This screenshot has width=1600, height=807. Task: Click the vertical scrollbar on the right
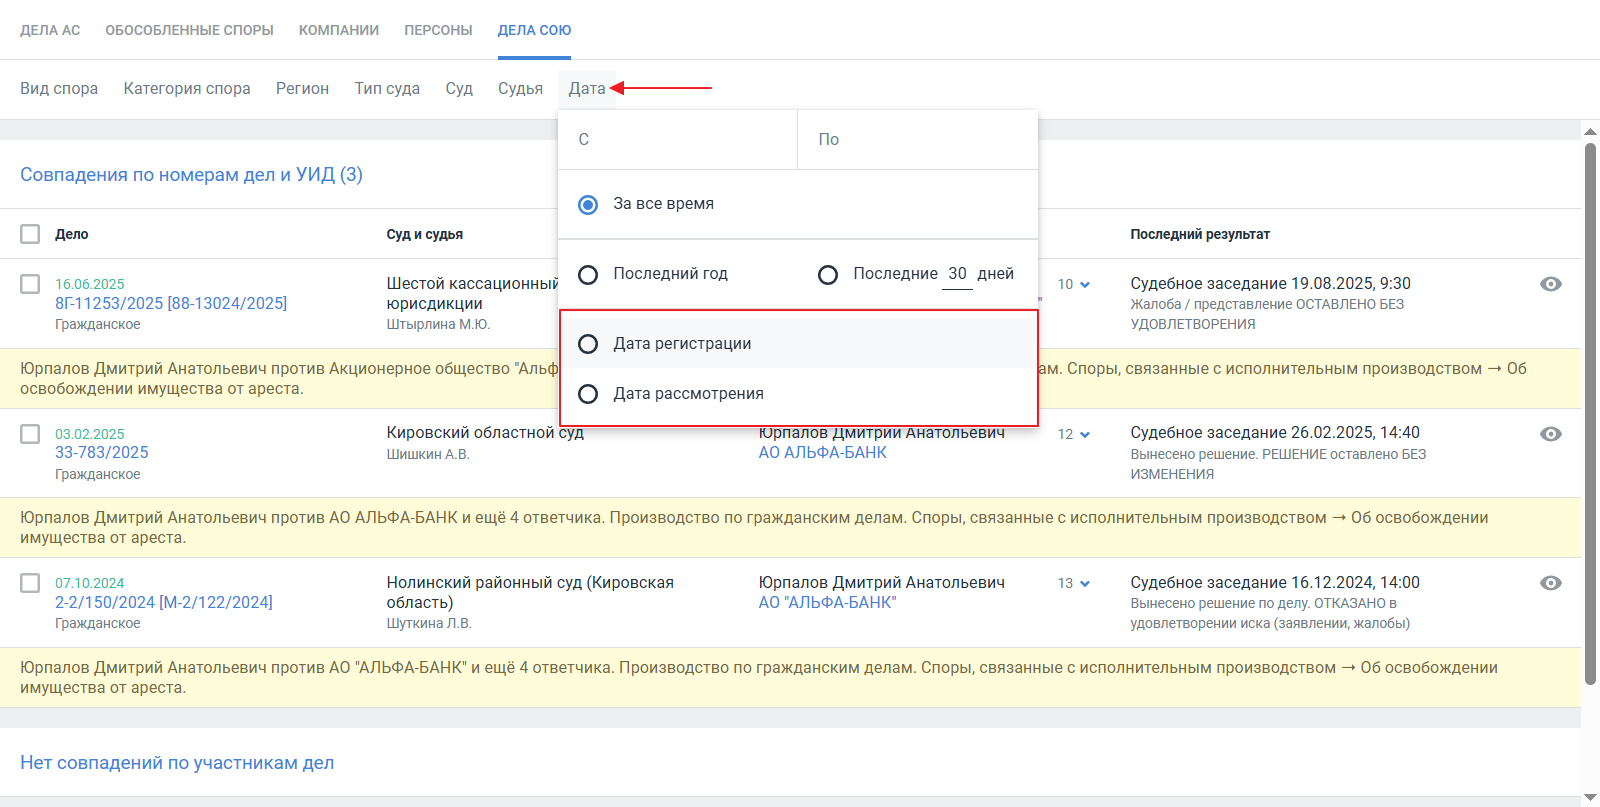tap(1590, 415)
